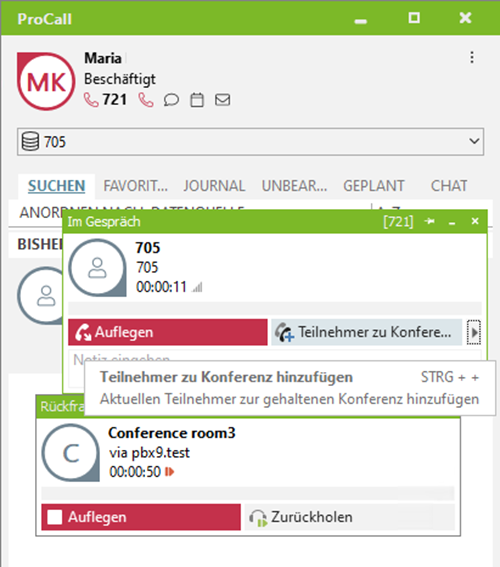Click the email envelope icon
The width and height of the screenshot is (500, 567).
222,100
